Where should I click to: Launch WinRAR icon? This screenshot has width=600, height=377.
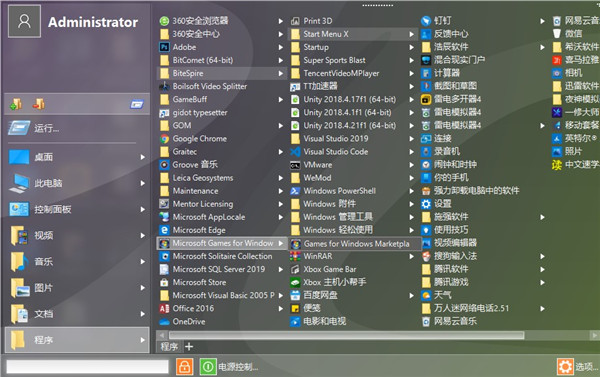point(295,256)
